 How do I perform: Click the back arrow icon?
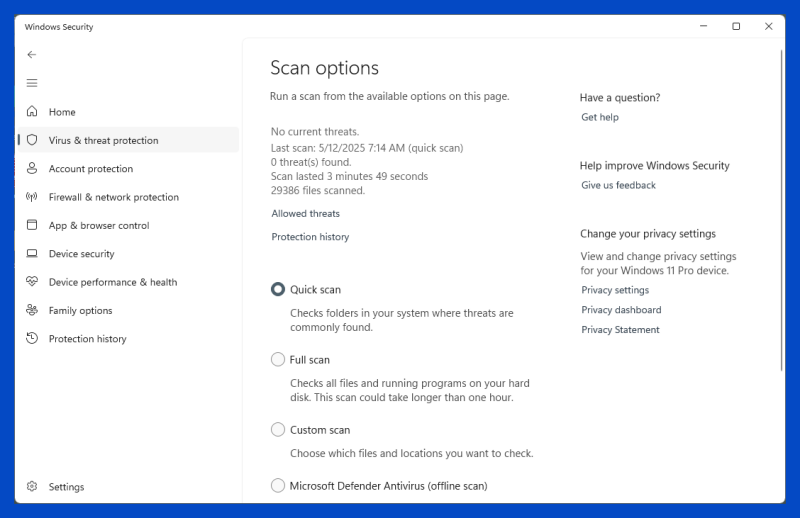pos(32,55)
